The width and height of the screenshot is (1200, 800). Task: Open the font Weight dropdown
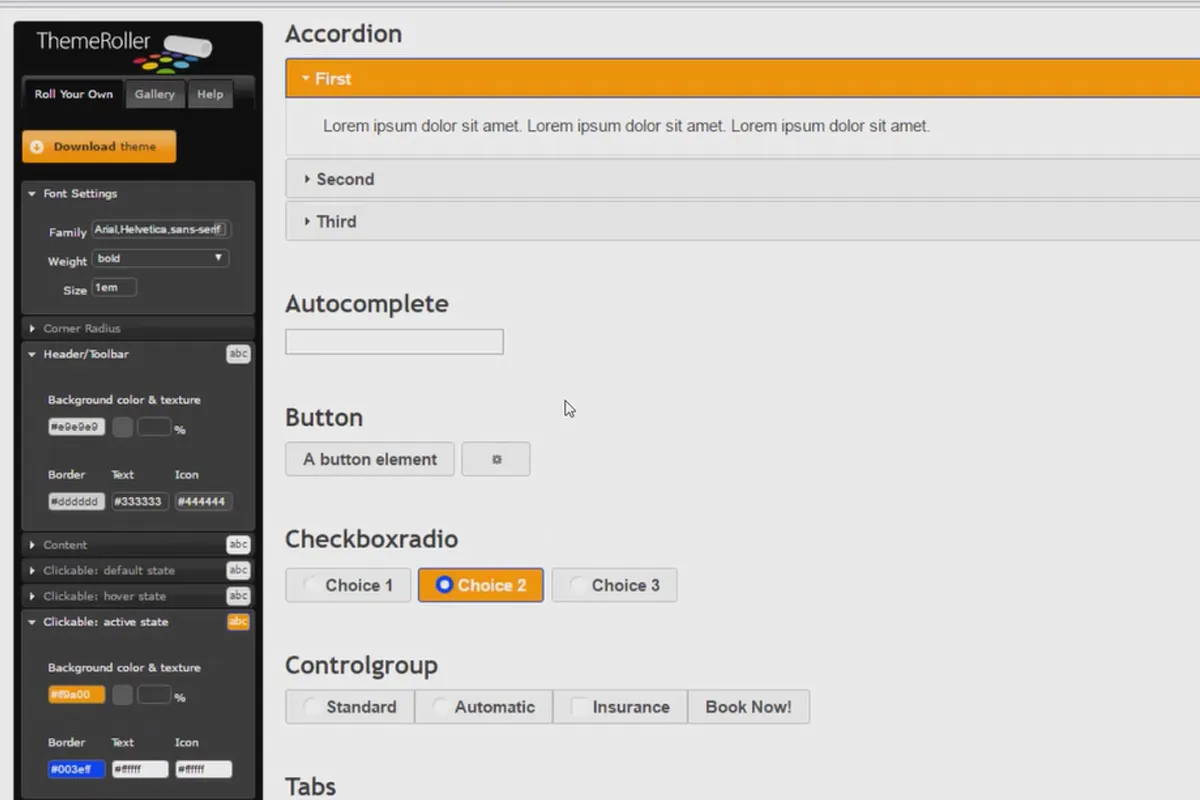160,258
